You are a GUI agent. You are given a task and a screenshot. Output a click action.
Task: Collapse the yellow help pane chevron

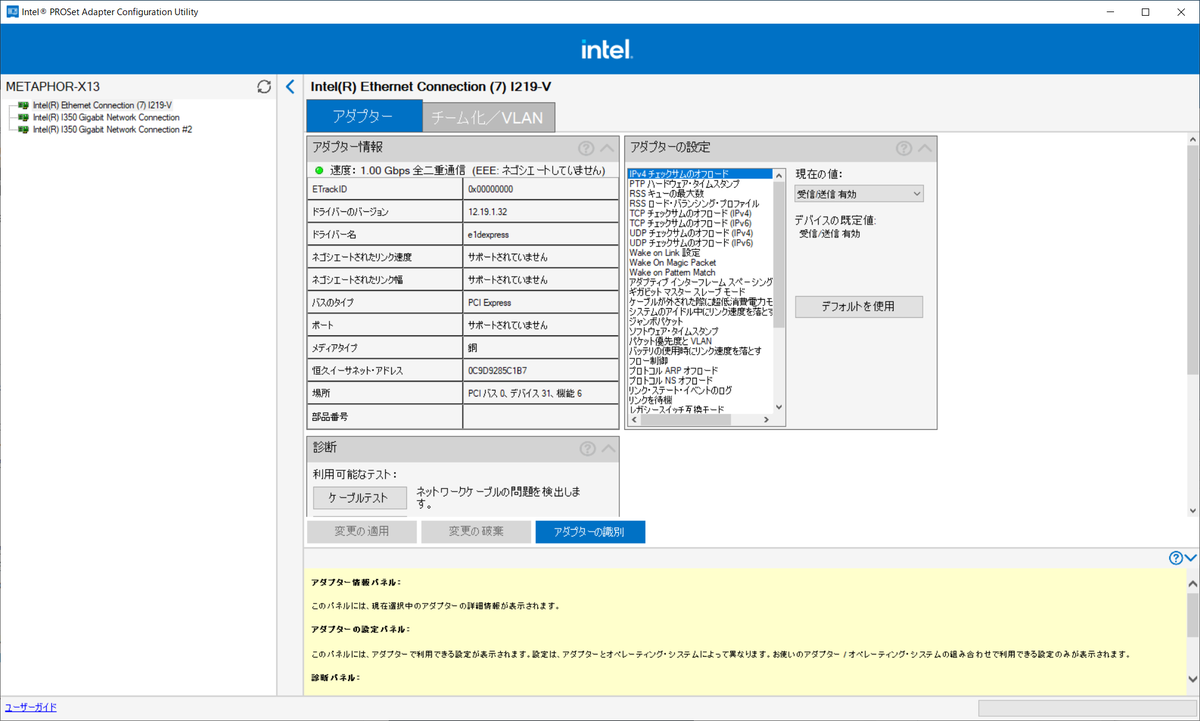pos(1190,558)
